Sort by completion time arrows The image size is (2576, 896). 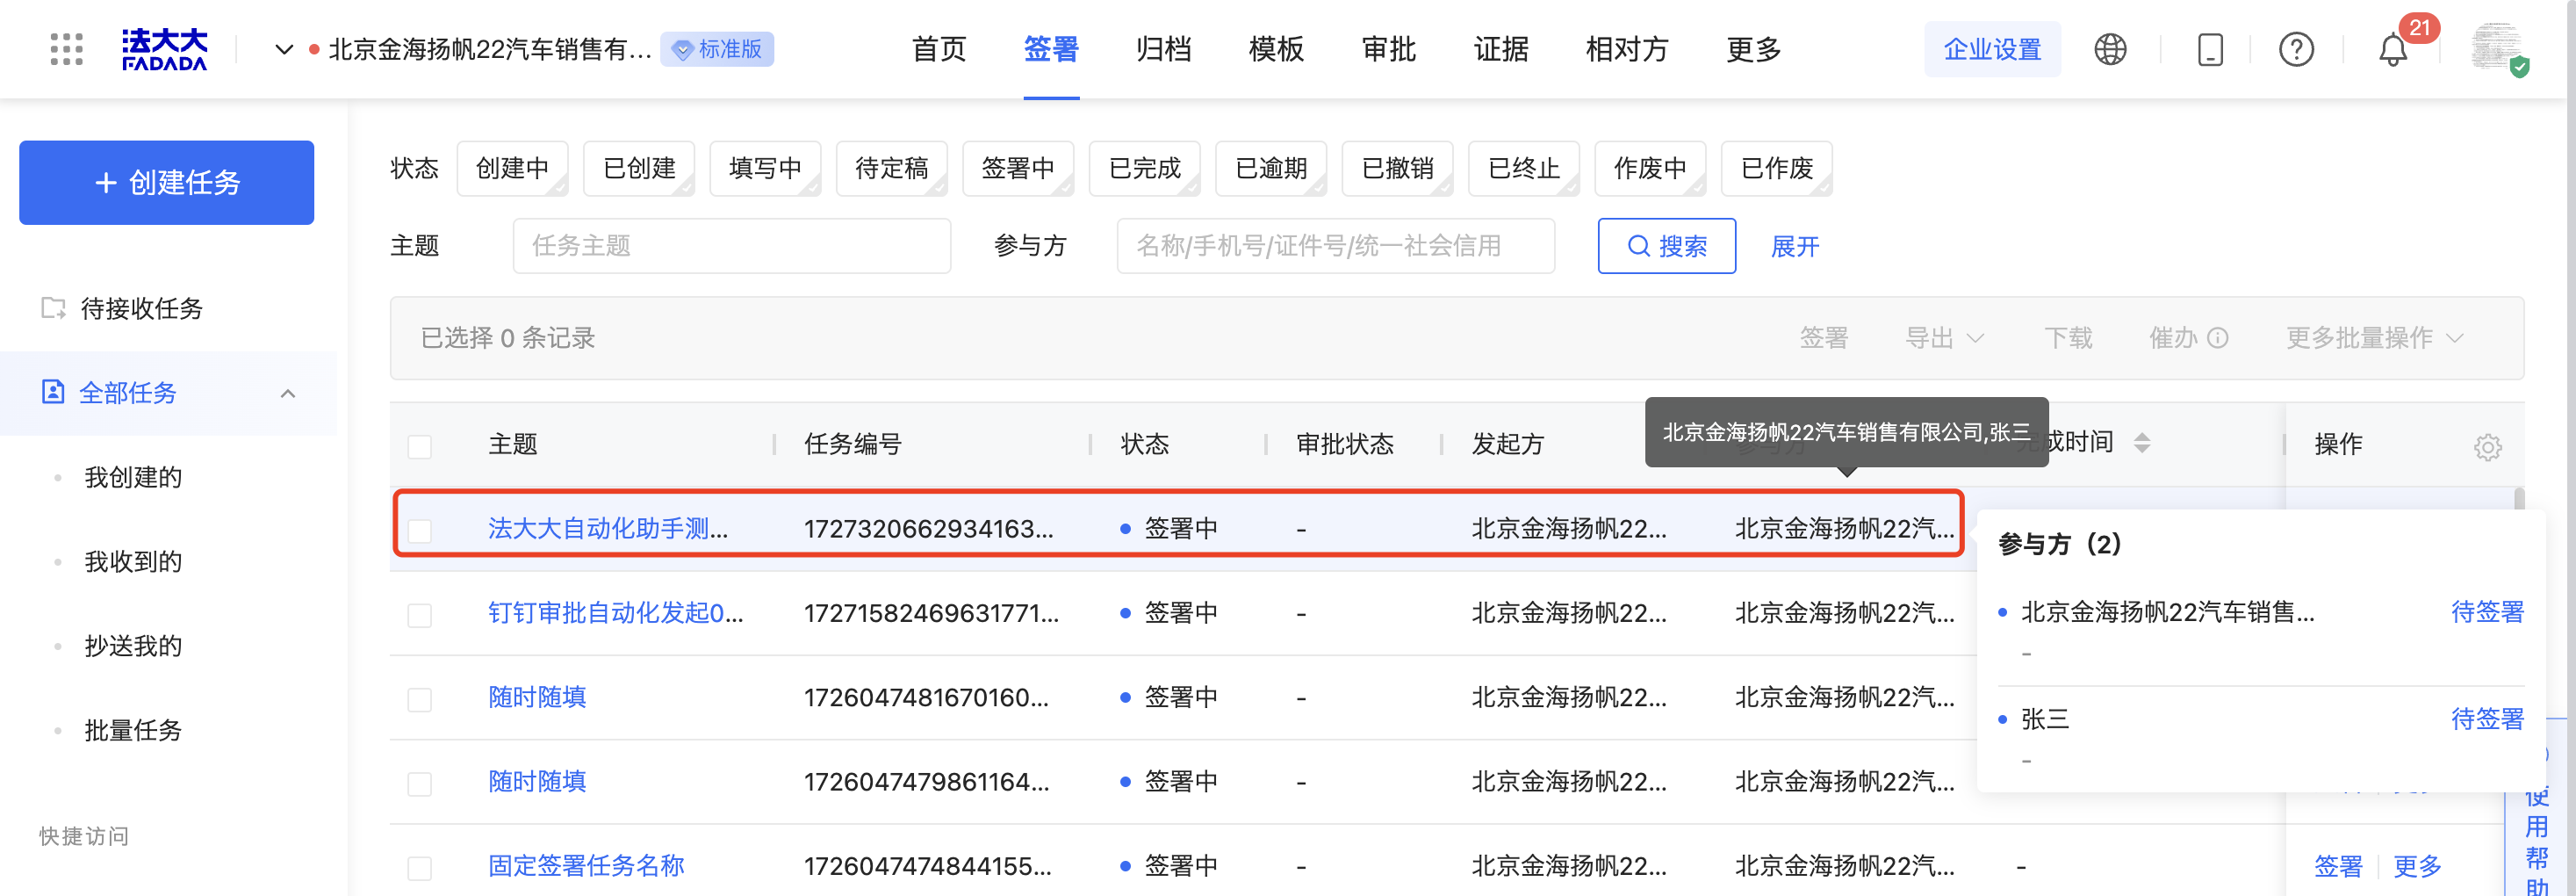[x=2141, y=443]
